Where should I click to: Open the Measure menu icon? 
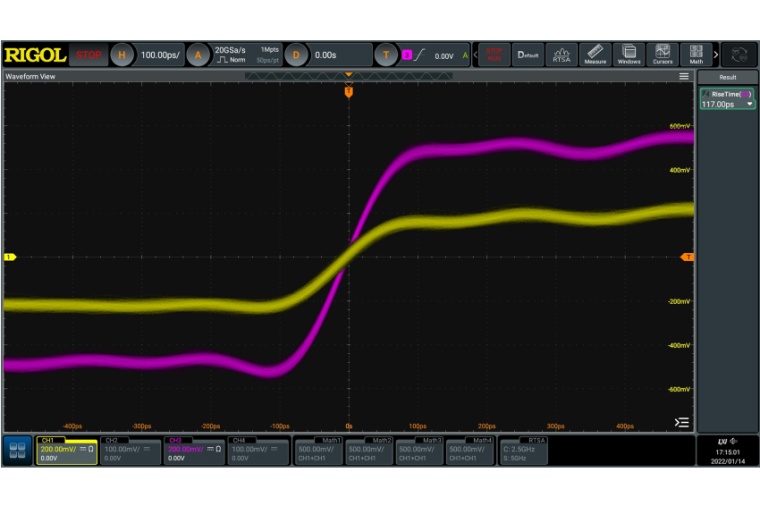(595, 55)
